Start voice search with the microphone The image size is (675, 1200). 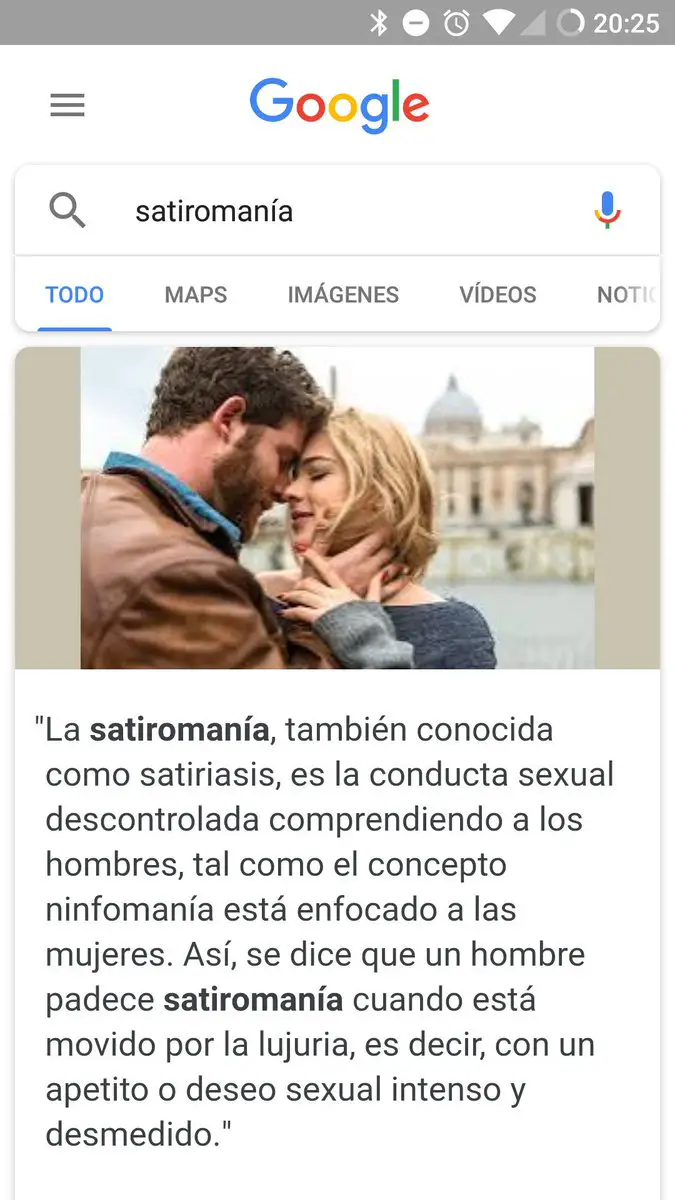click(x=607, y=211)
